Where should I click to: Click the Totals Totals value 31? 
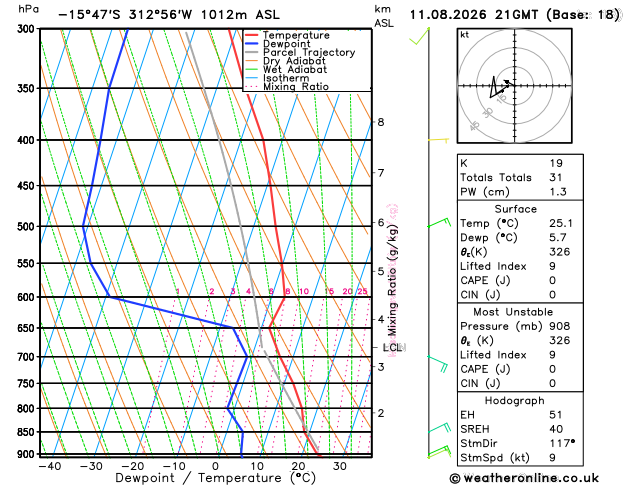556,177
